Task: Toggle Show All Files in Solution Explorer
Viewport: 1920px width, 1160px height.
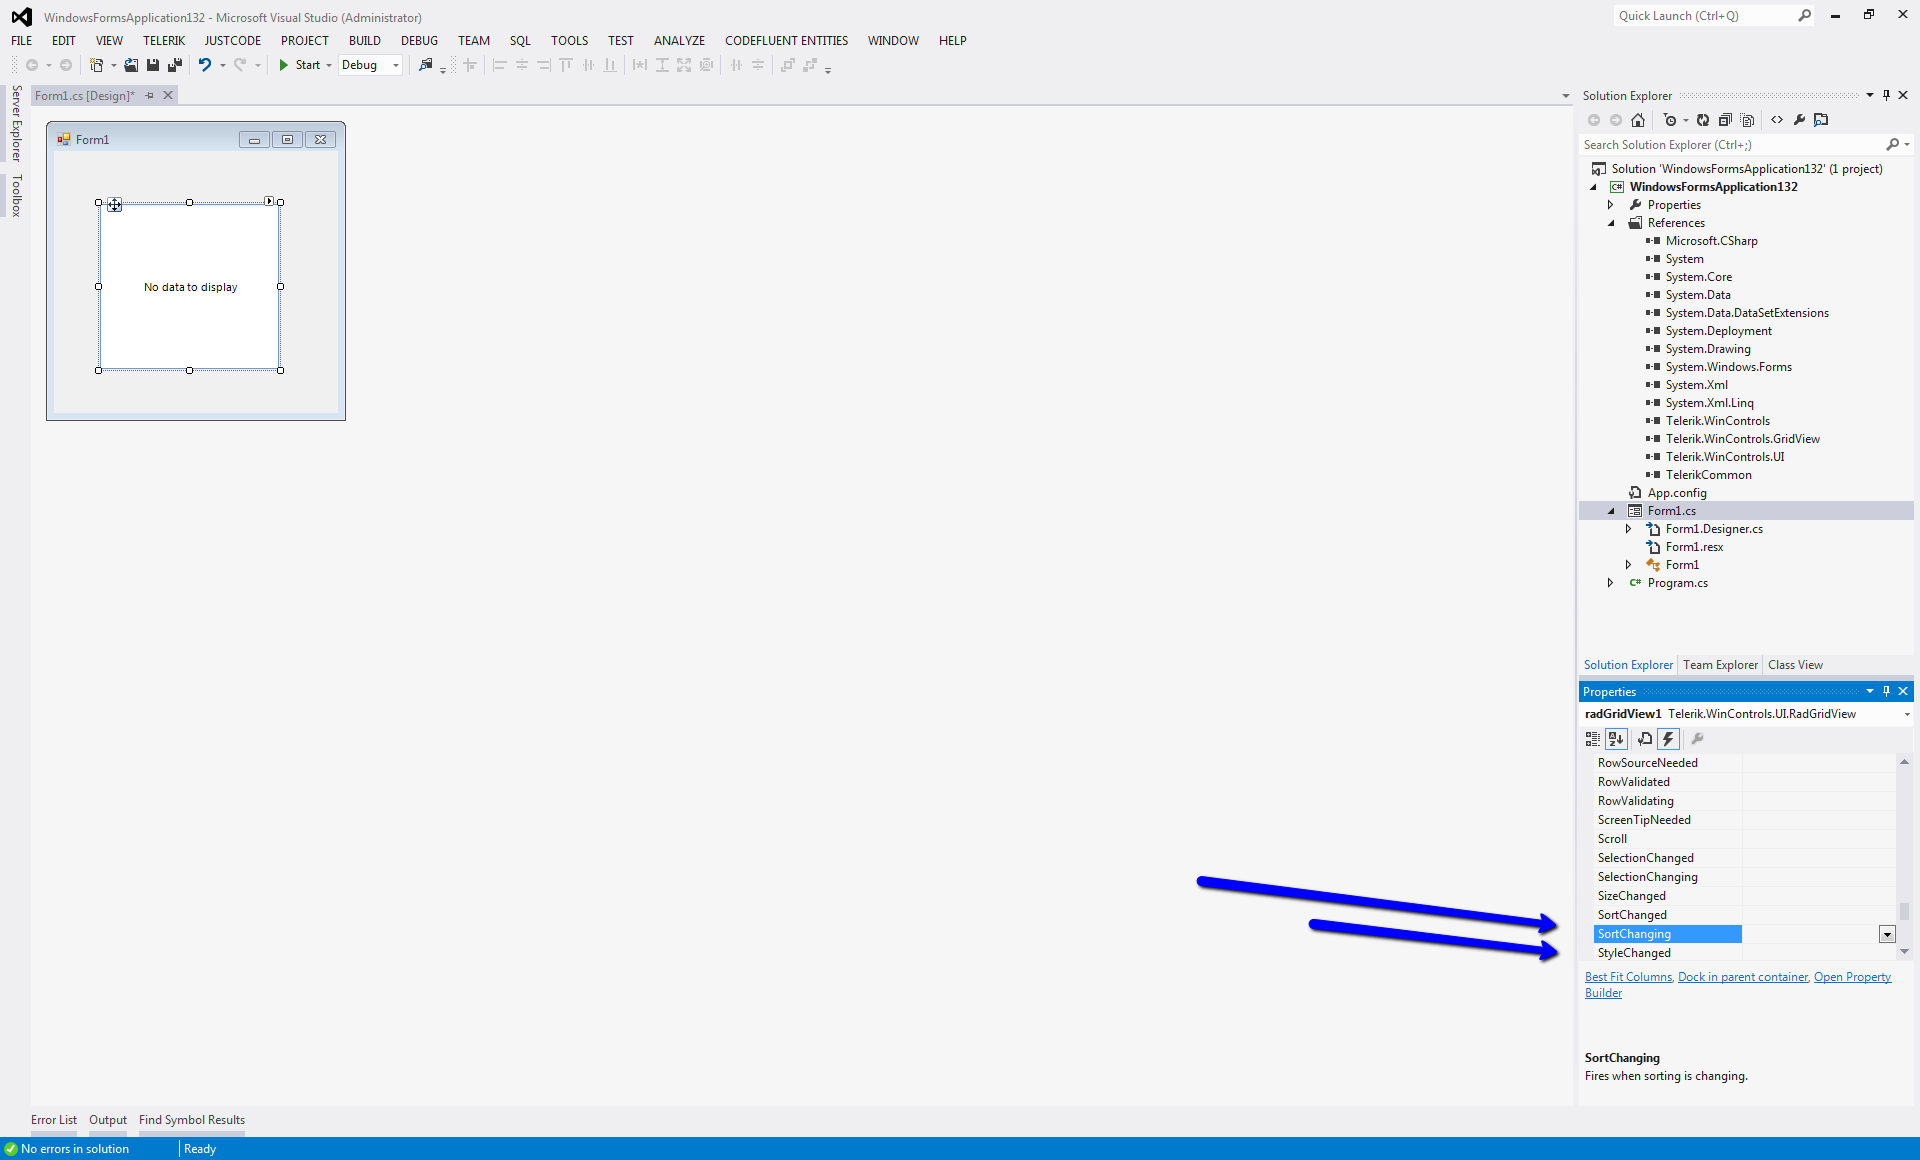Action: 1747,120
